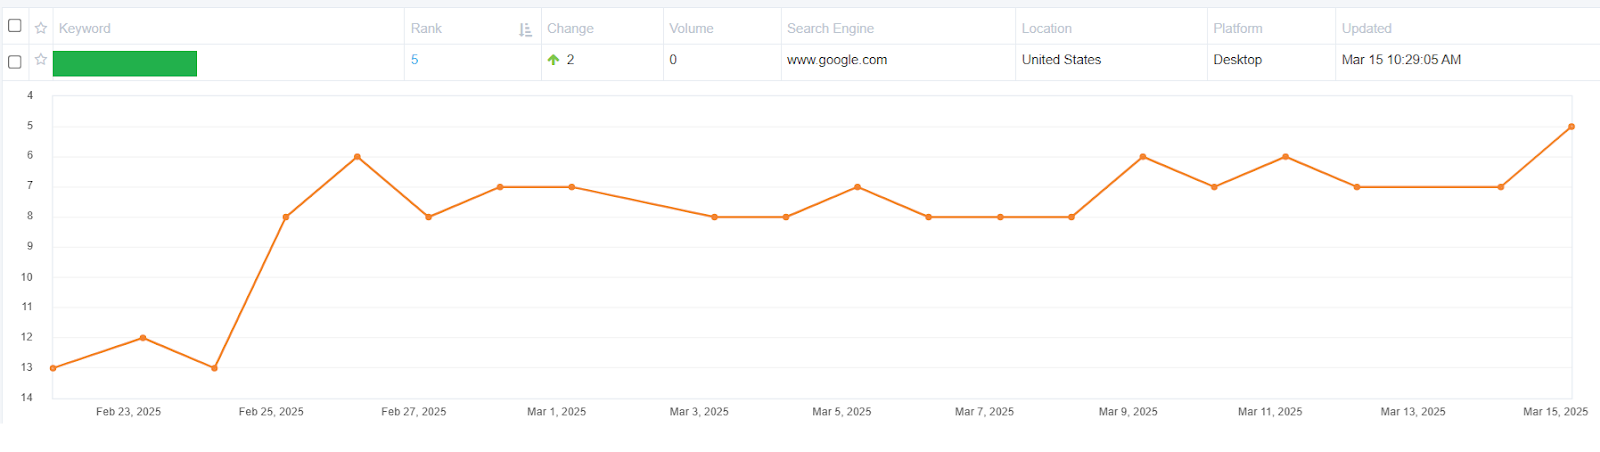Screen dimensions: 1600x452
Task: Open the blue rank 5 link
Action: pyautogui.click(x=414, y=60)
